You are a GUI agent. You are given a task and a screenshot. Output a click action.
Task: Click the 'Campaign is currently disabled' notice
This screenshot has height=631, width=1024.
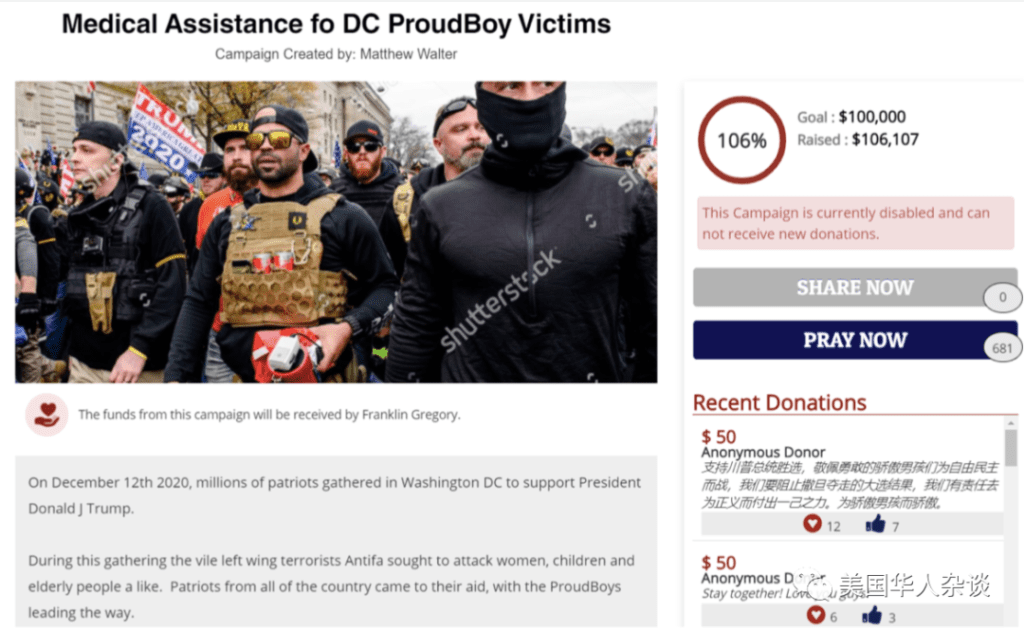(855, 222)
